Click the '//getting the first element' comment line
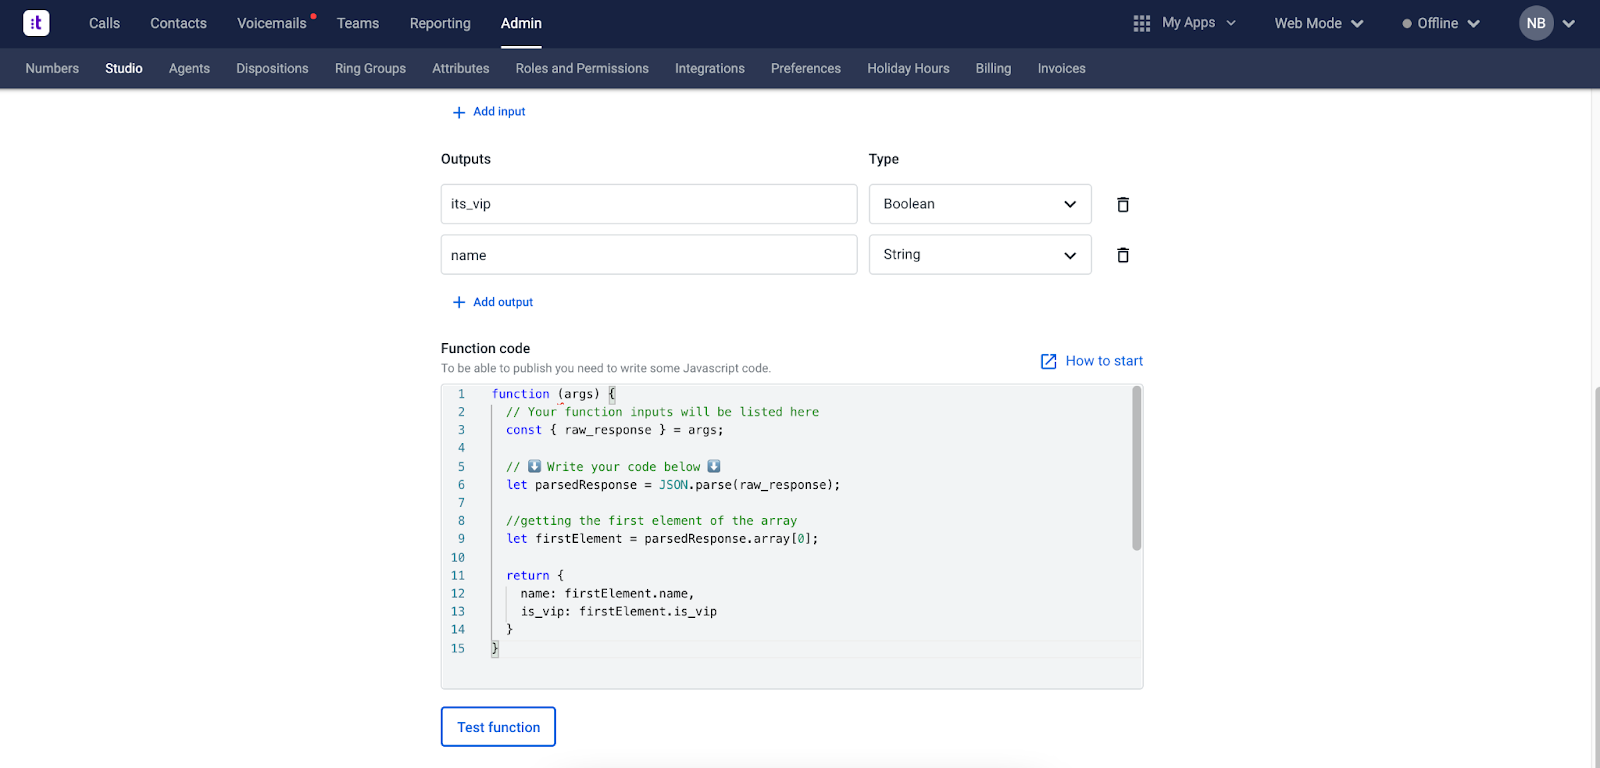This screenshot has height=768, width=1600. 652,521
